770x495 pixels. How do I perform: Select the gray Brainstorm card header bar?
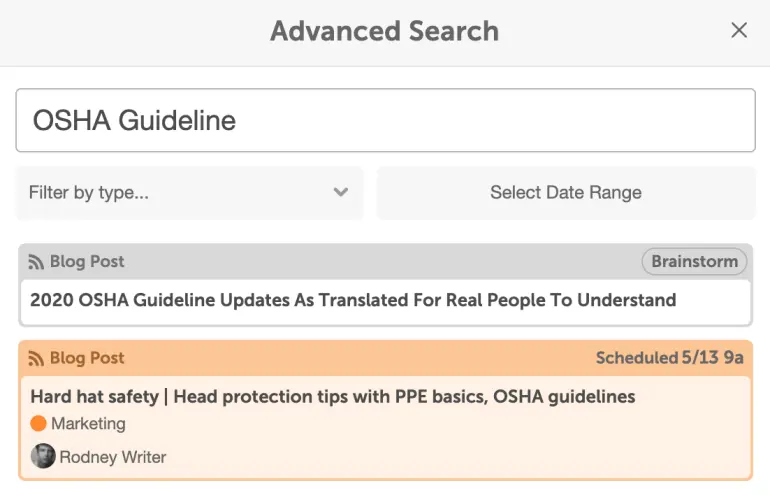point(385,262)
